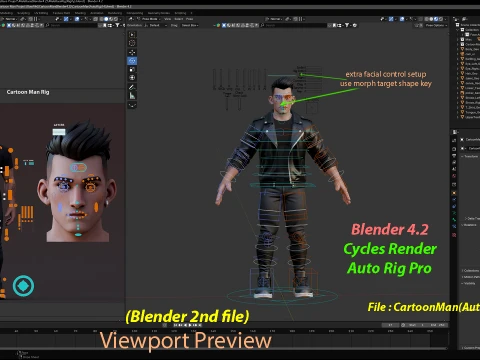Open the Render properties tab

454,149
